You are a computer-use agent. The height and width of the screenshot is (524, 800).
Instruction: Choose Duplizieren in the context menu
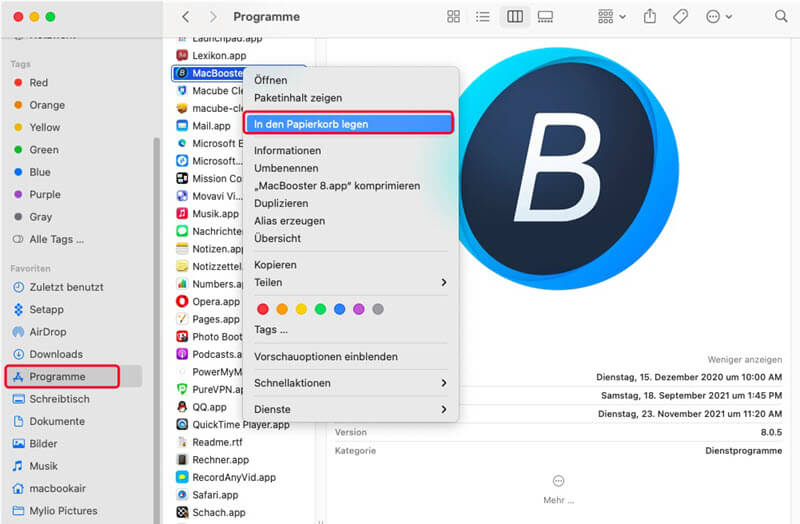point(281,204)
